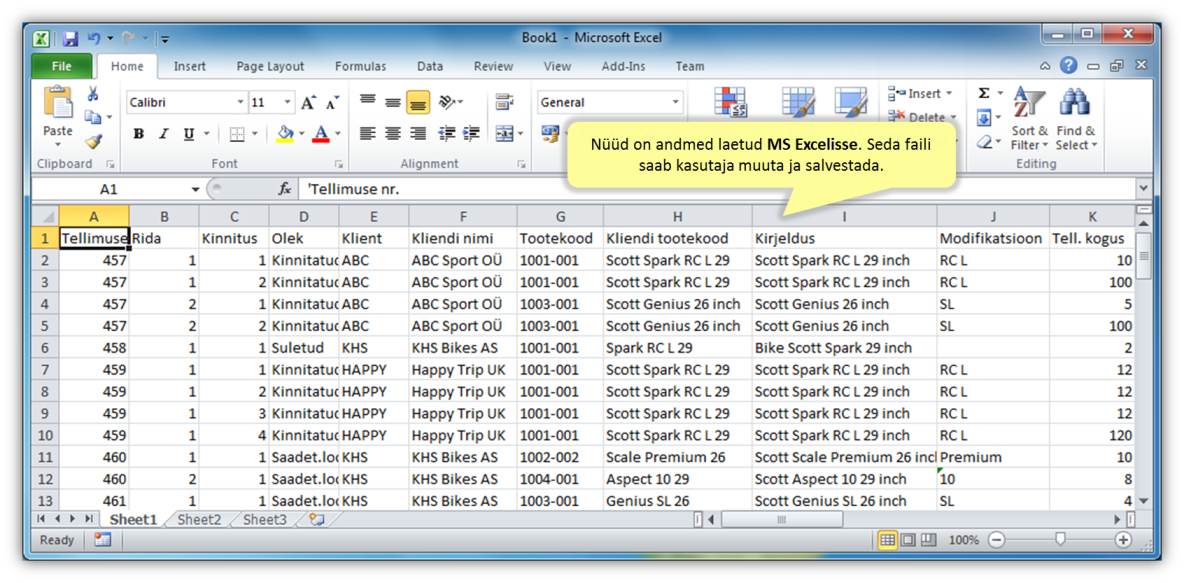Open Insert Function with the fx button
Screen dimensions: 1184x583
click(x=285, y=189)
